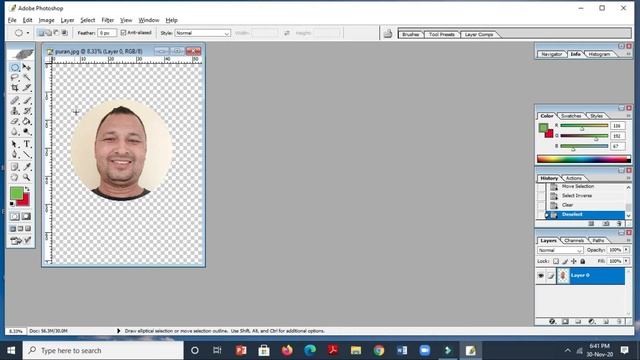Open the Layers panel options menu
This screenshot has height=360, width=640.
[x=628, y=240]
